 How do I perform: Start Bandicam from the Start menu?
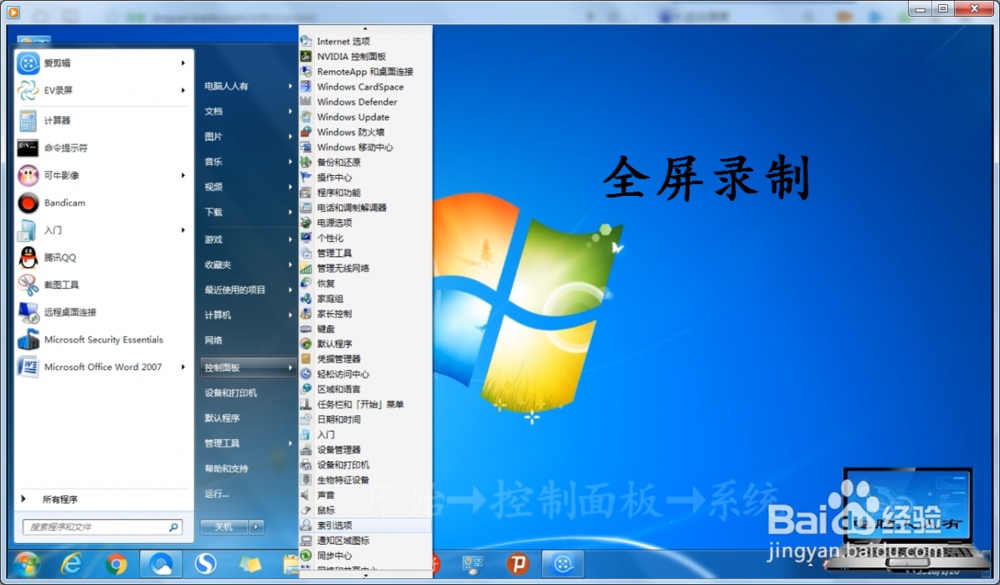[x=103, y=203]
